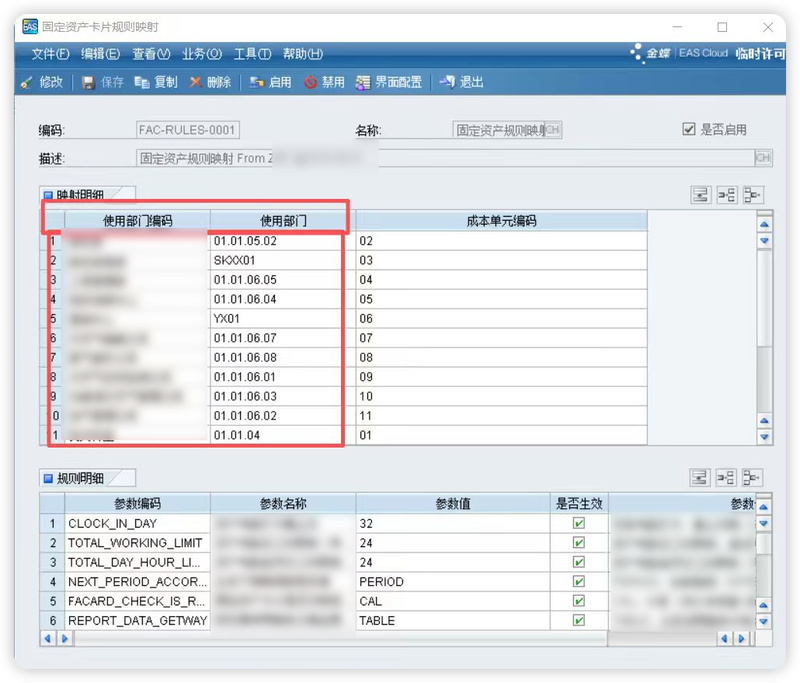Click insert-row icon above the mapping detail table

[727, 195]
